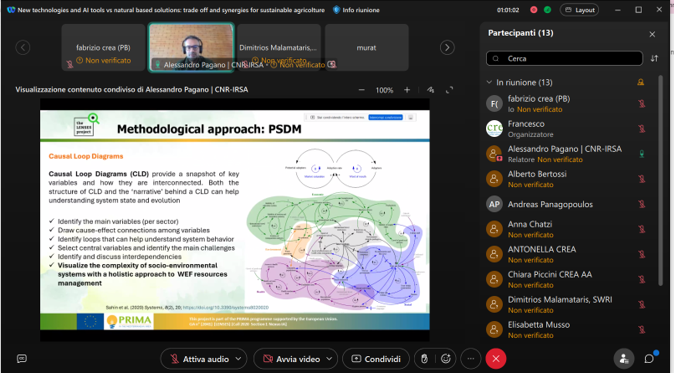Open the more options ellipsis button
Image resolution: width=674 pixels, height=373 pixels.
(471, 358)
